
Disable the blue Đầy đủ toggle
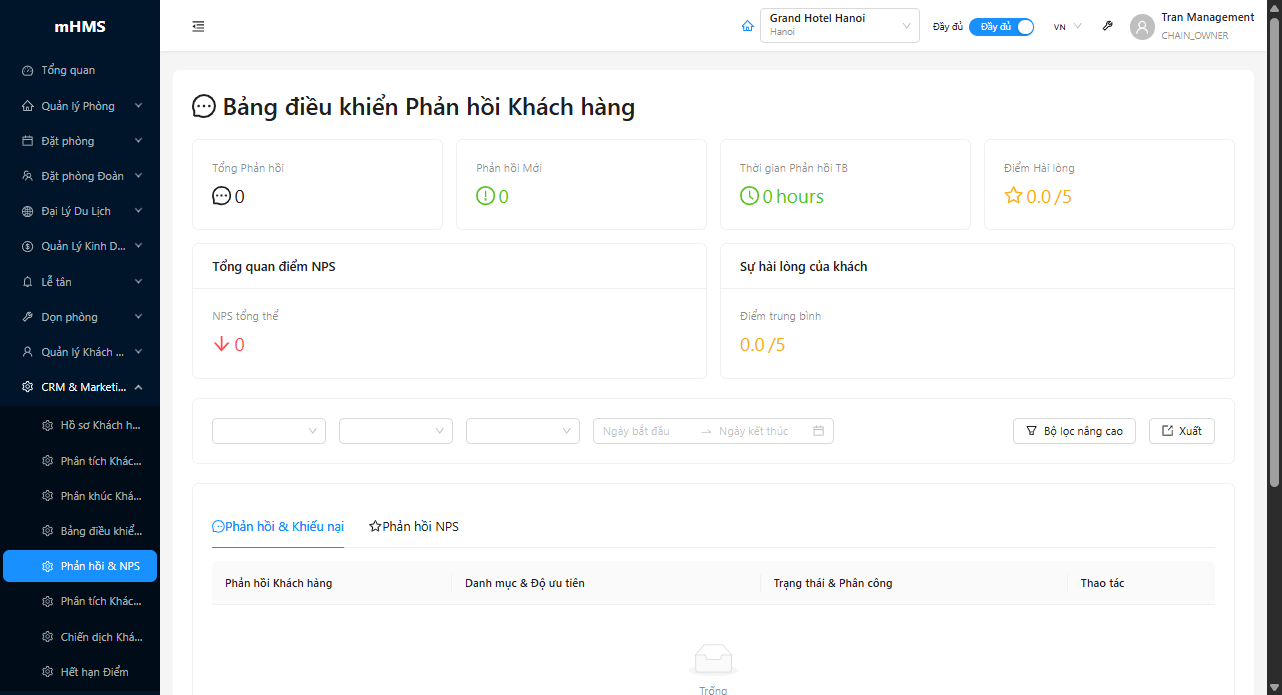coord(1001,26)
